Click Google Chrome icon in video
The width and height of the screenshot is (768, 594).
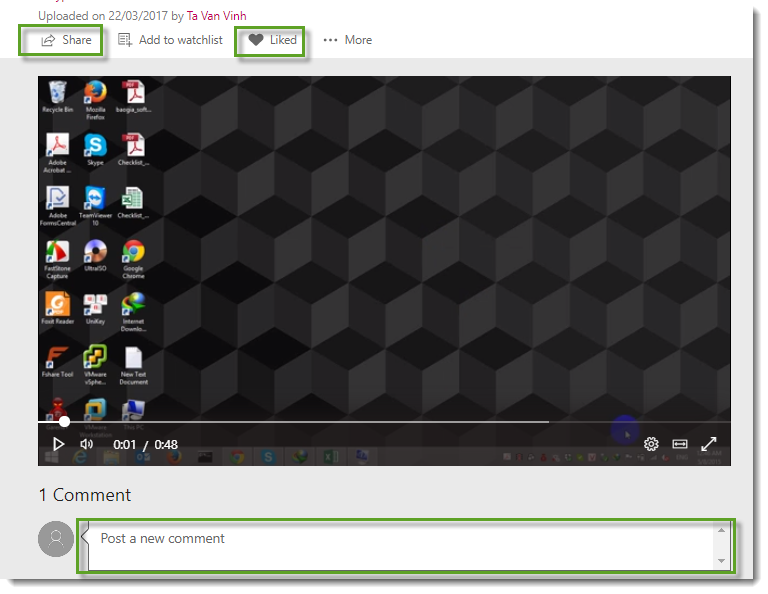[133, 253]
